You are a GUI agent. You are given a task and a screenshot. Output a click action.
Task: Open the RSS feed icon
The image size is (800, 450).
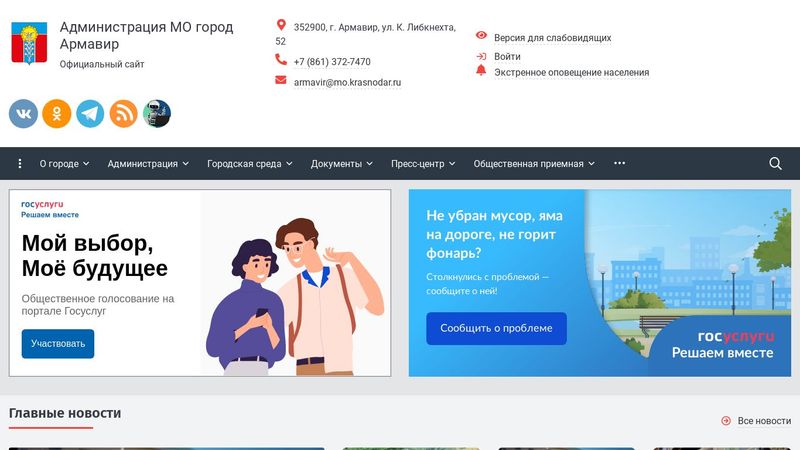click(123, 114)
